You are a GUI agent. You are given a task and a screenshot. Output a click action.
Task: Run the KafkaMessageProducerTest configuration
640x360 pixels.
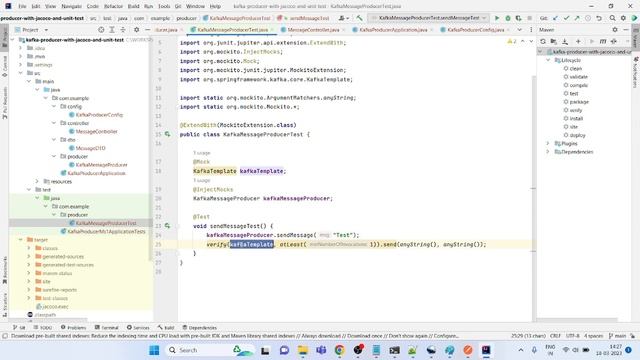point(497,18)
